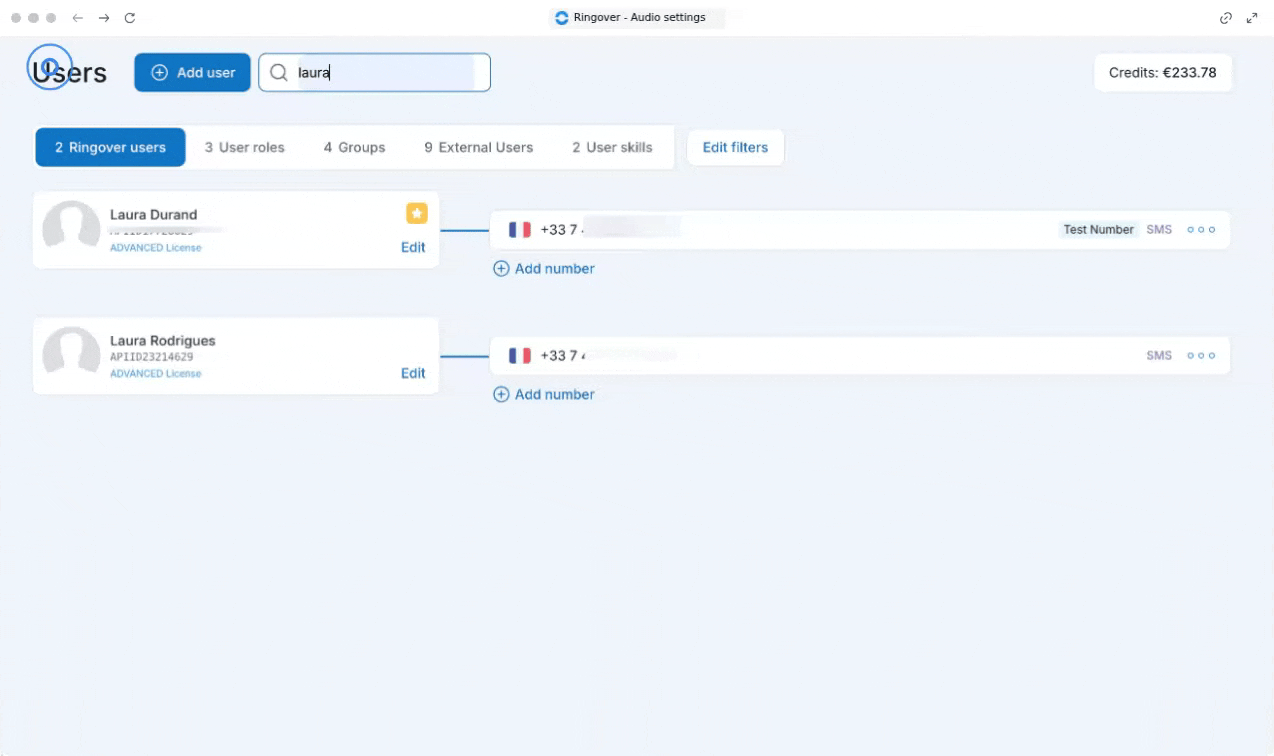Screen dimensions: 1274x756
Task: Click the link icon in title bar
Action: point(1226,18)
